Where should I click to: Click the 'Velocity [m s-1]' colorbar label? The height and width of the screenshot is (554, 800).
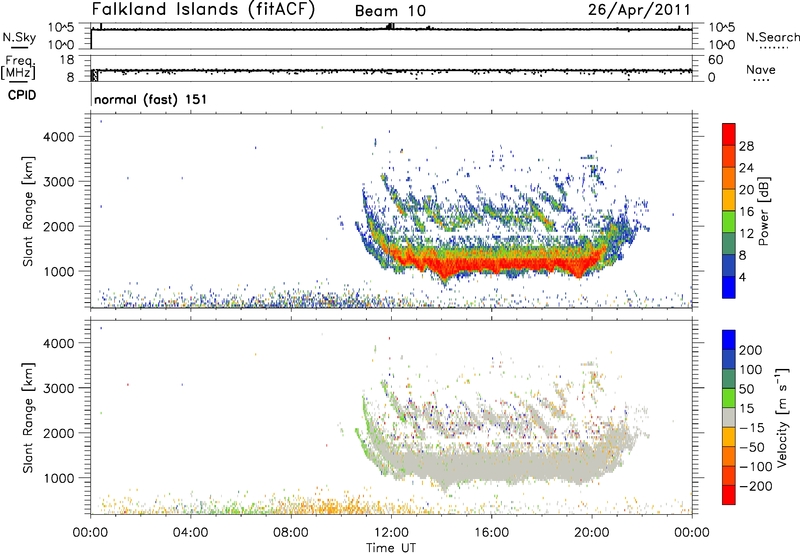[781, 418]
